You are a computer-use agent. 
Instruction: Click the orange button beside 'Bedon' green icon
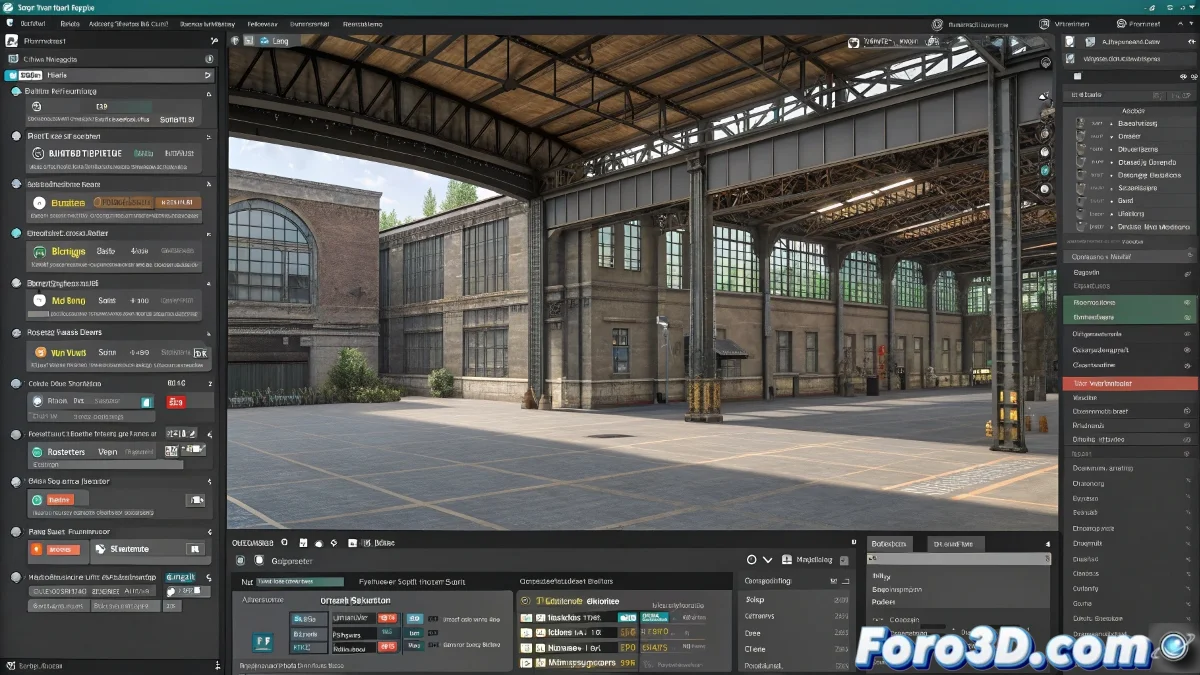[61, 500]
